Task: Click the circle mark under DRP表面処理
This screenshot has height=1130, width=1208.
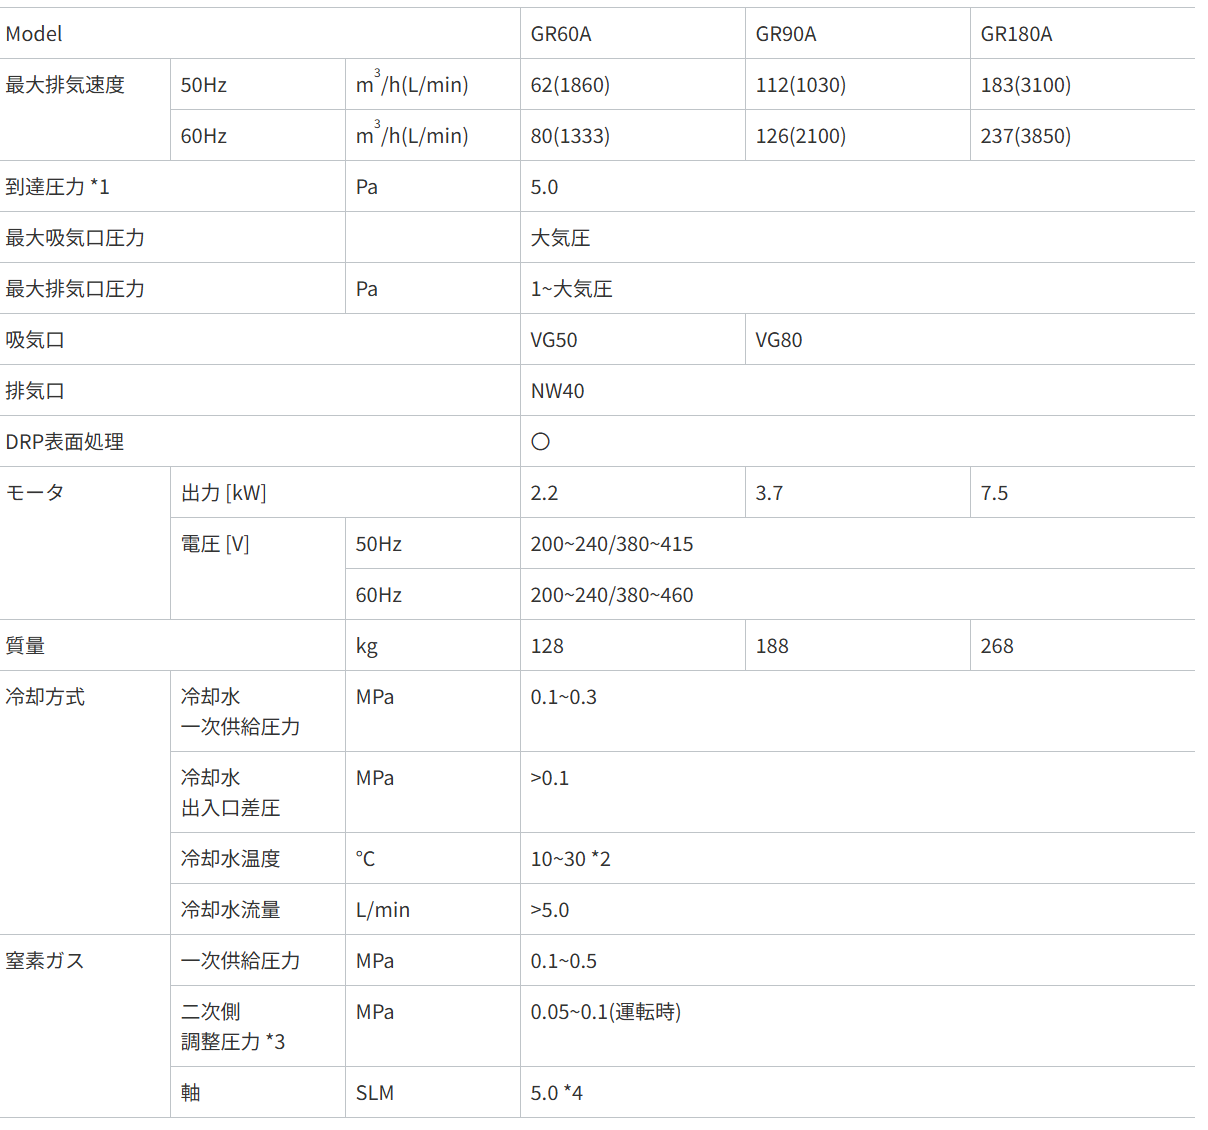Action: pos(537,441)
